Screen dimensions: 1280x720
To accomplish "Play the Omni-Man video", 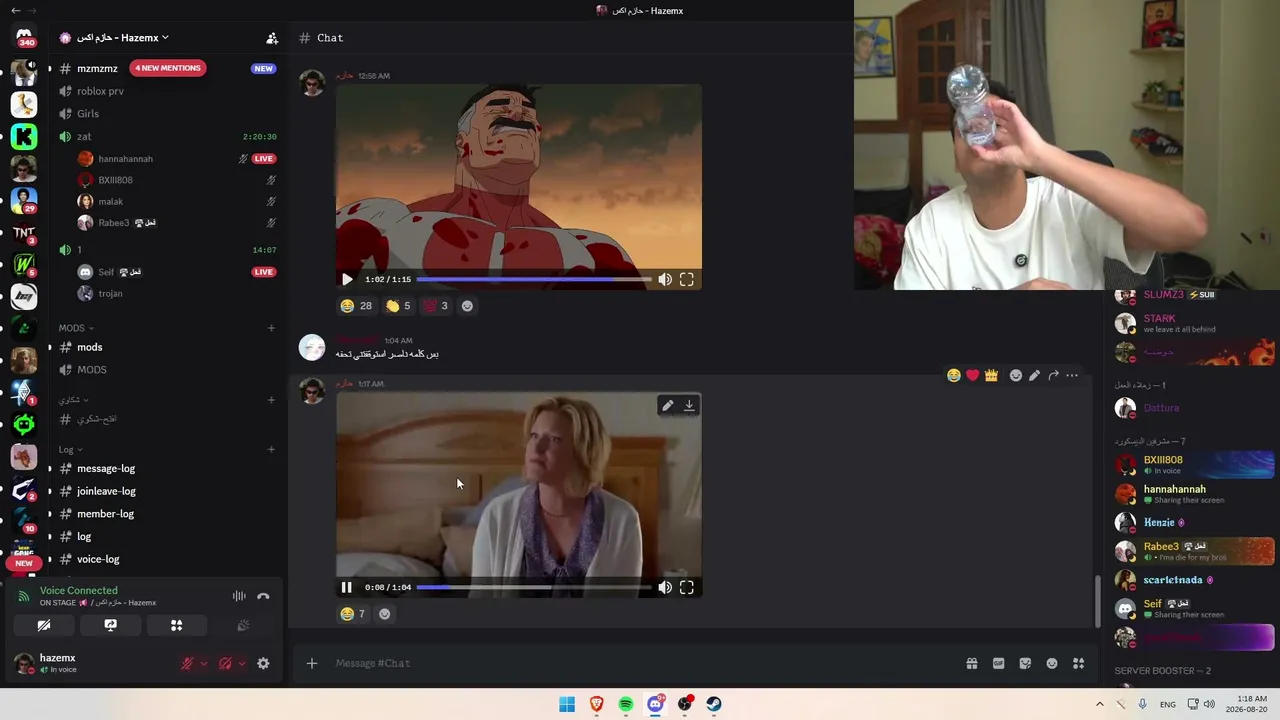I will [347, 280].
